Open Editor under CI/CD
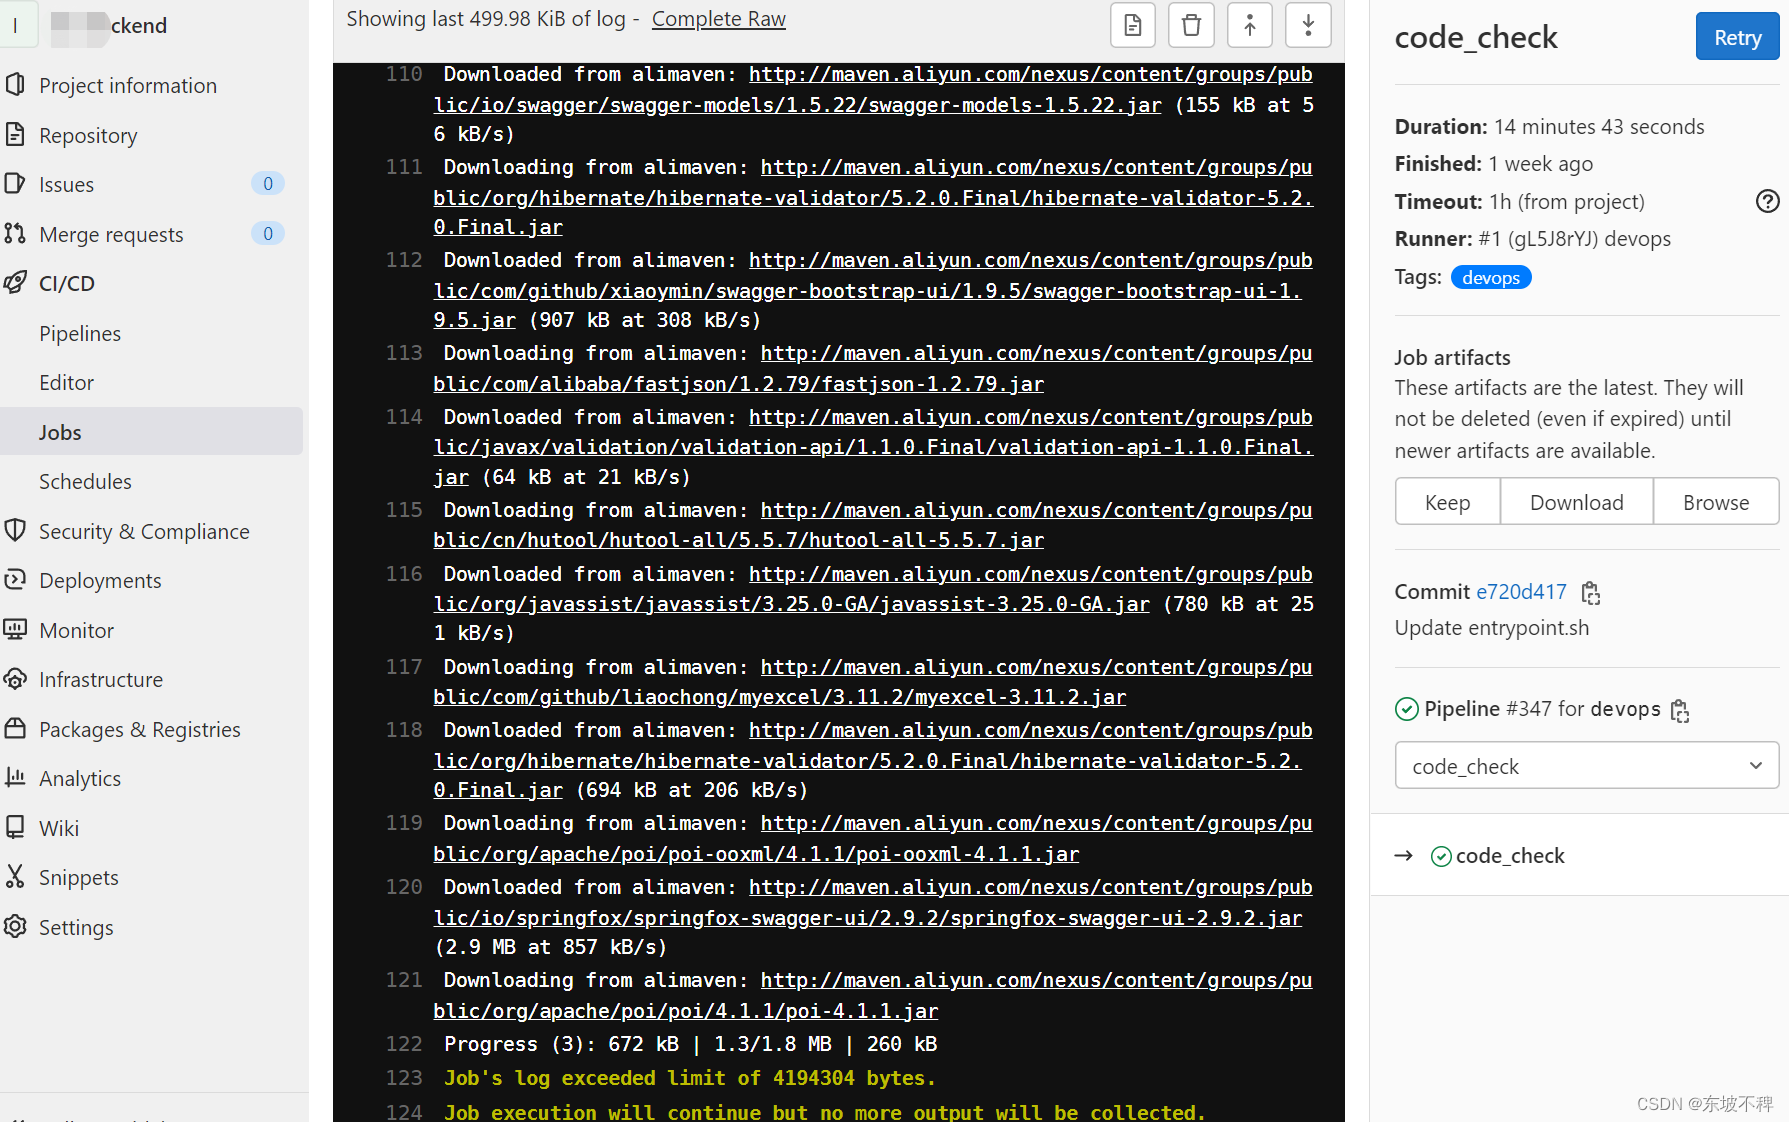Image resolution: width=1789 pixels, height=1122 pixels. (66, 382)
